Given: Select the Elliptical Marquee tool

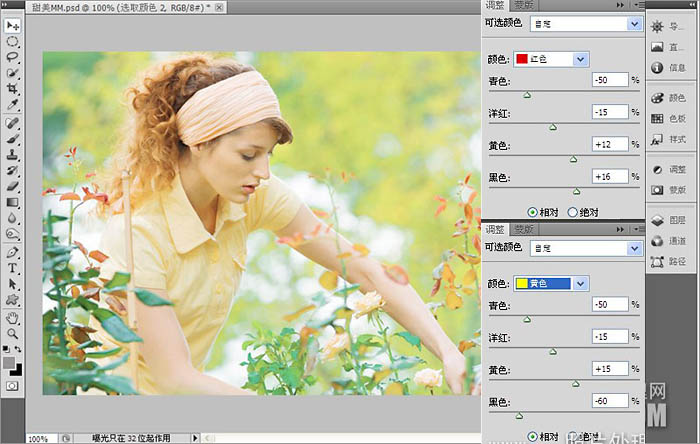Looking at the screenshot, I should (x=12, y=41).
